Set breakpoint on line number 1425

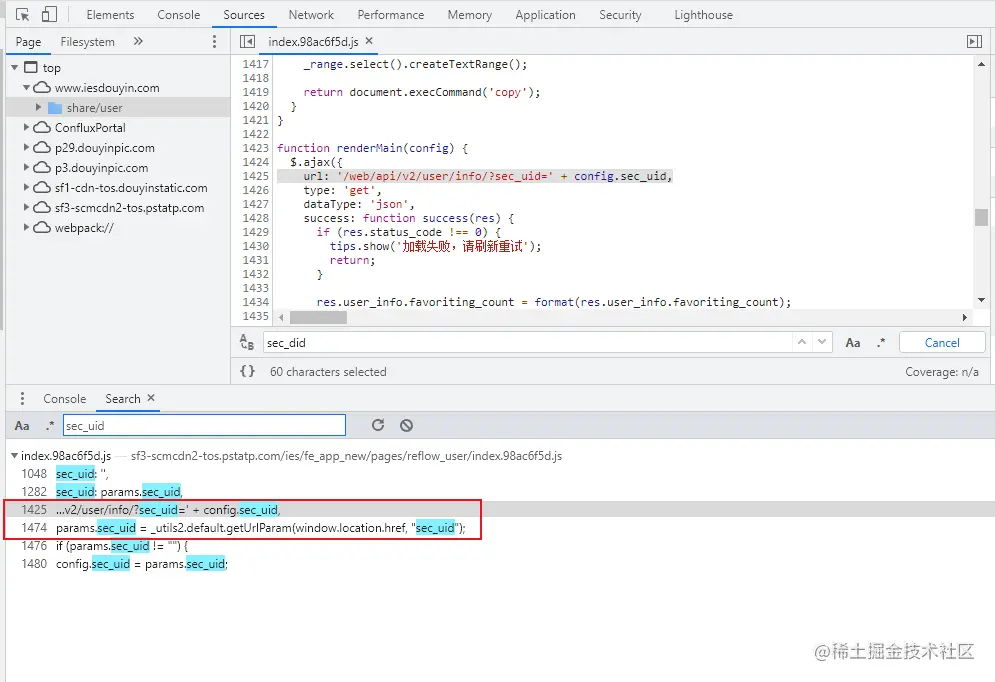coord(256,176)
